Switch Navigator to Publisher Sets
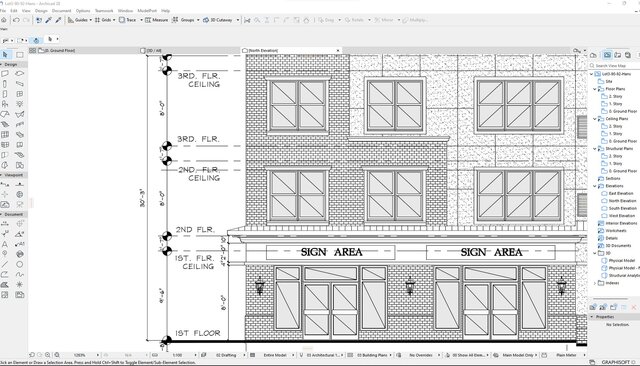 click(628, 55)
